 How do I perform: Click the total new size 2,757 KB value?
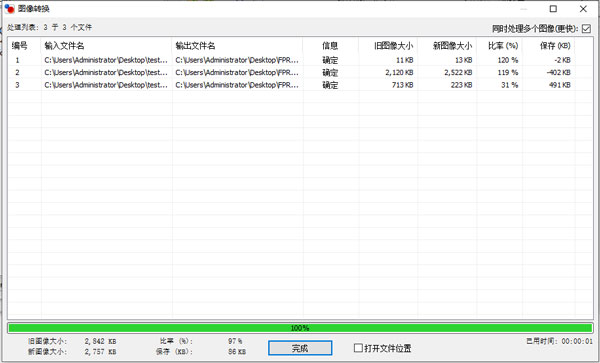point(100,352)
